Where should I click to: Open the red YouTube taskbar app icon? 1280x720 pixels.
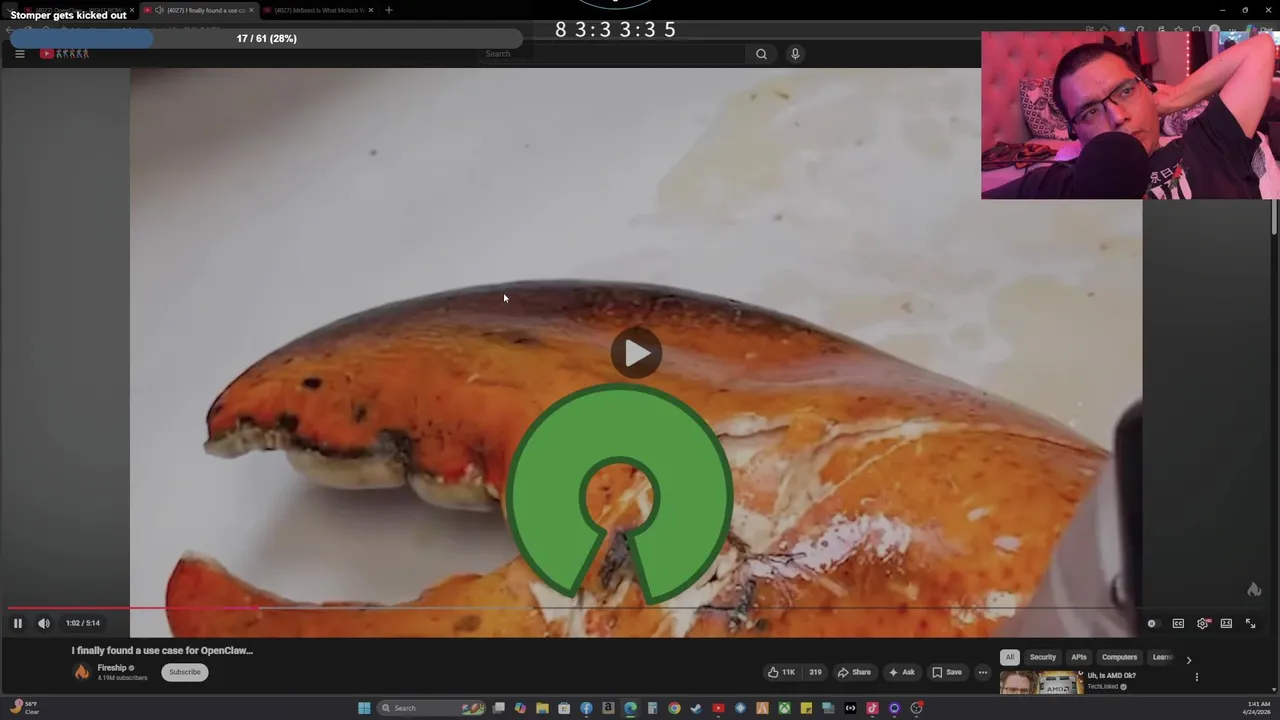tap(718, 708)
